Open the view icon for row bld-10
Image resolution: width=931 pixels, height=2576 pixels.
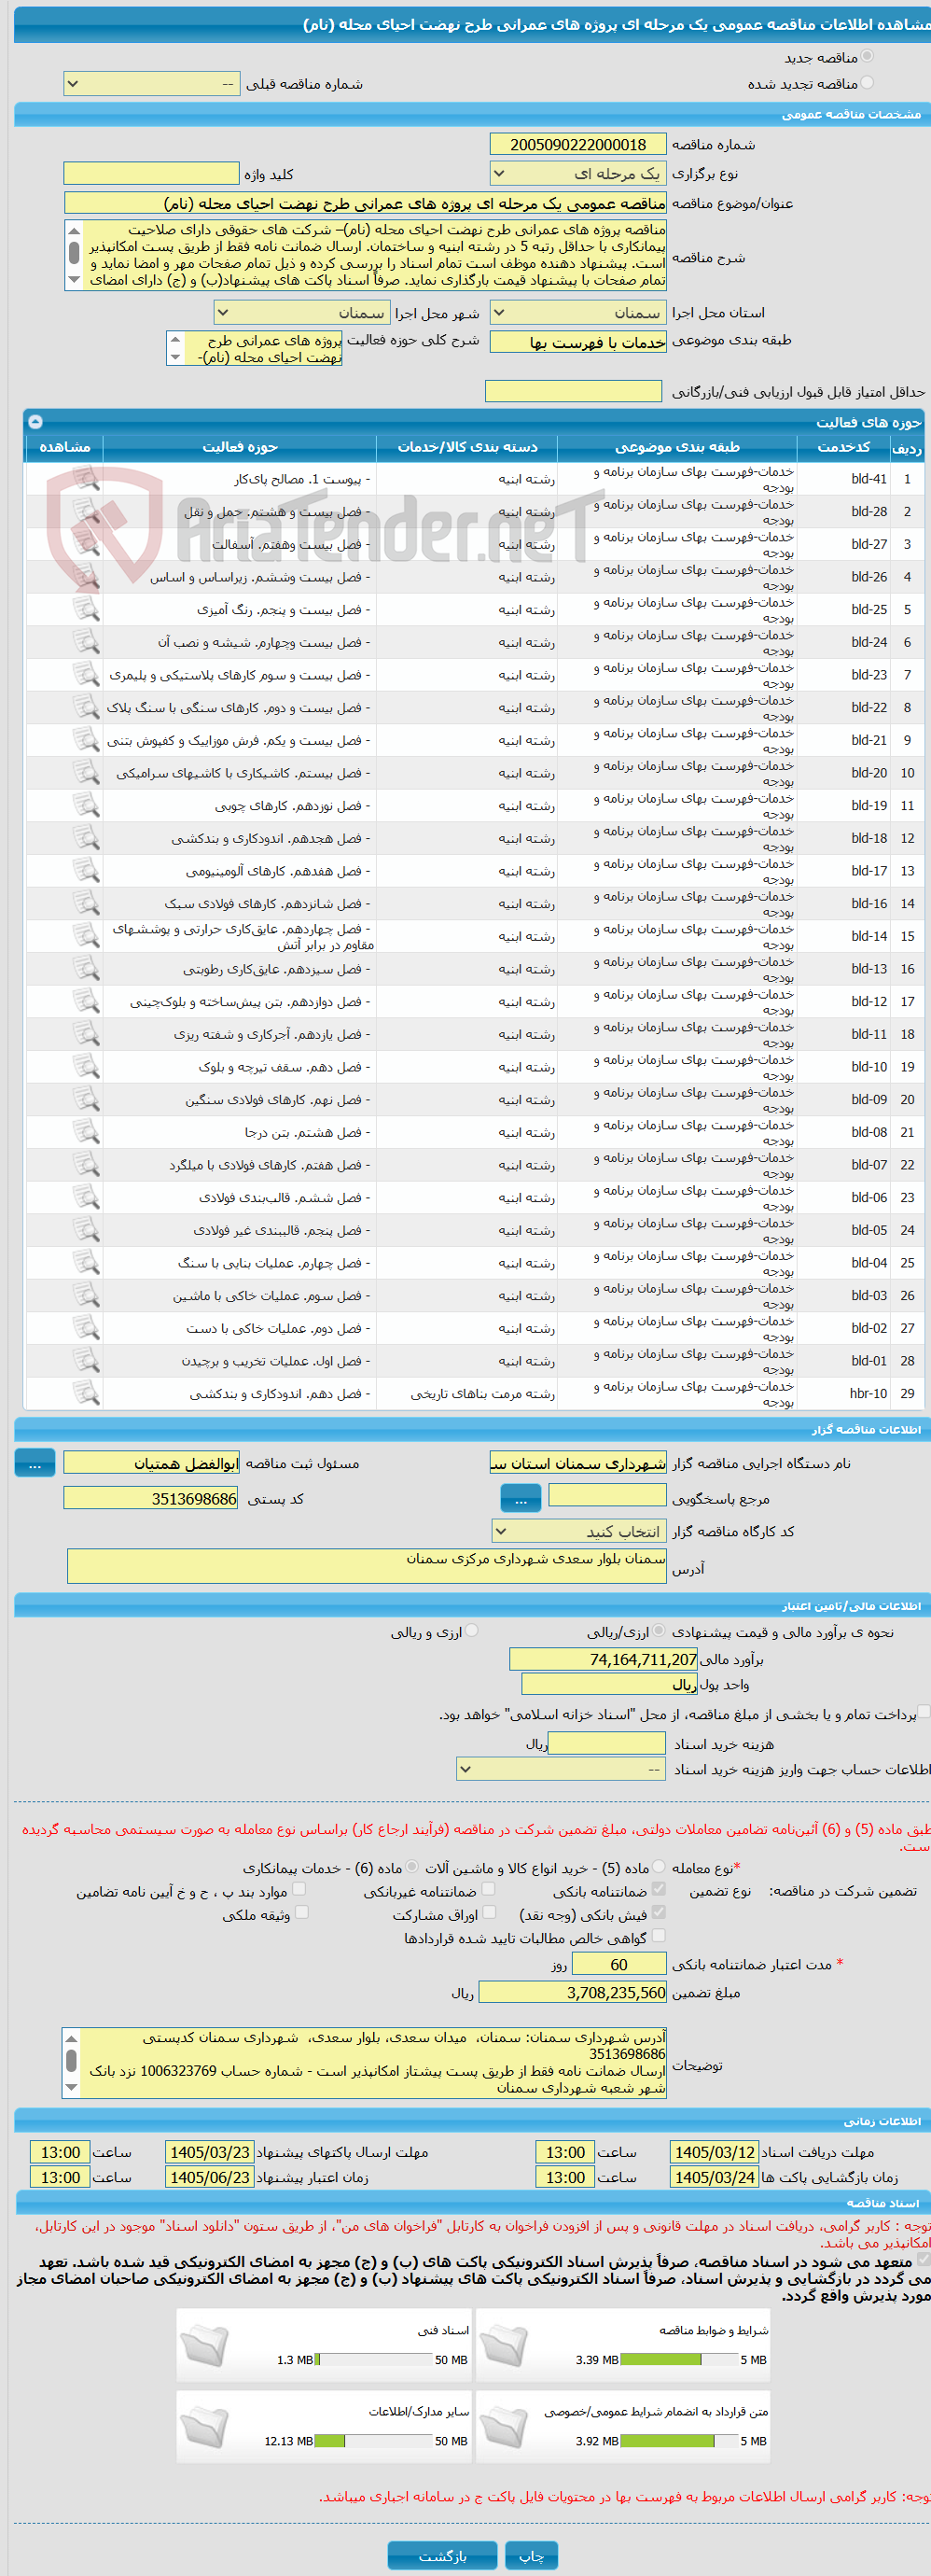tap(87, 1066)
